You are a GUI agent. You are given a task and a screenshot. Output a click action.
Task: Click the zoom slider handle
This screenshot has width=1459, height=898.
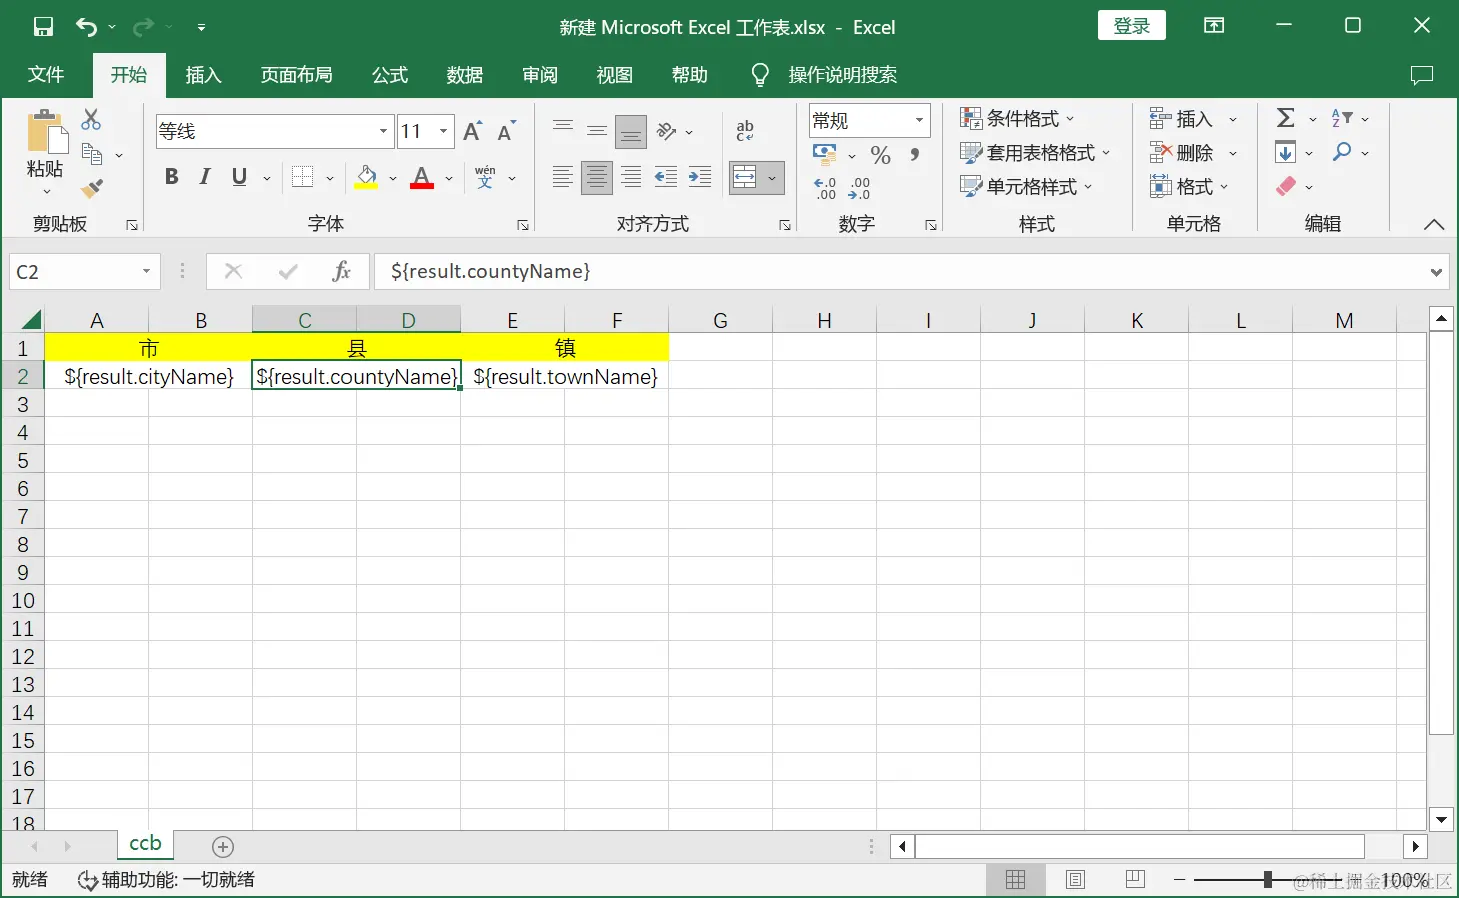1268,880
